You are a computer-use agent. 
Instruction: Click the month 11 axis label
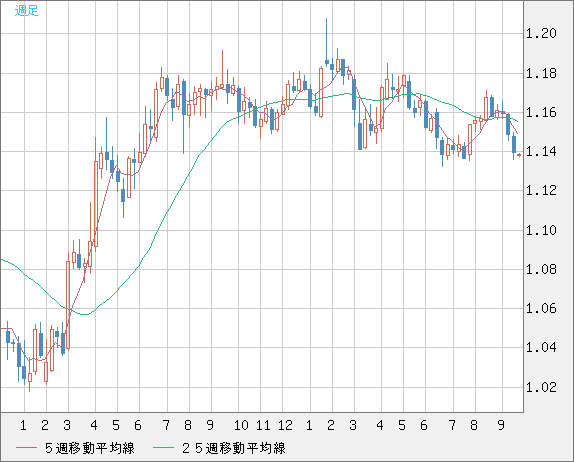[x=263, y=425]
